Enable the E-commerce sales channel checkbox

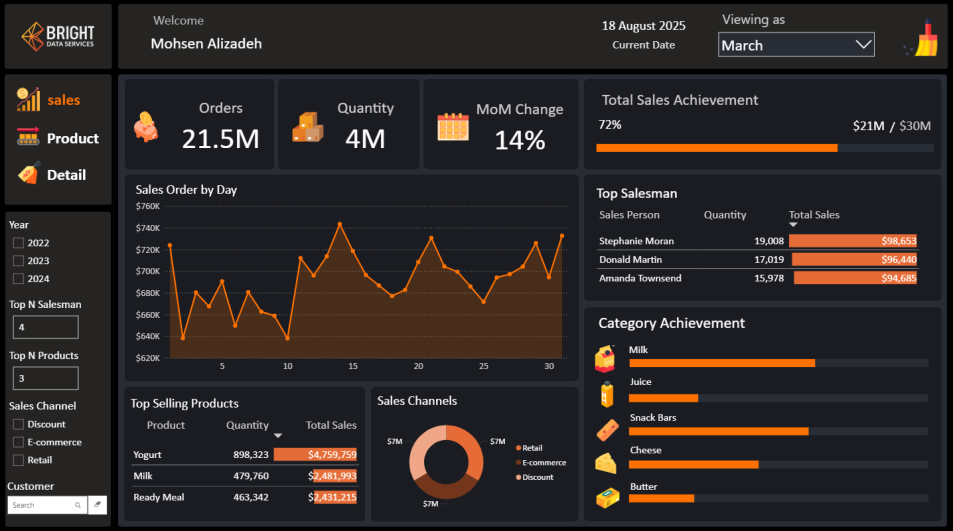18,443
